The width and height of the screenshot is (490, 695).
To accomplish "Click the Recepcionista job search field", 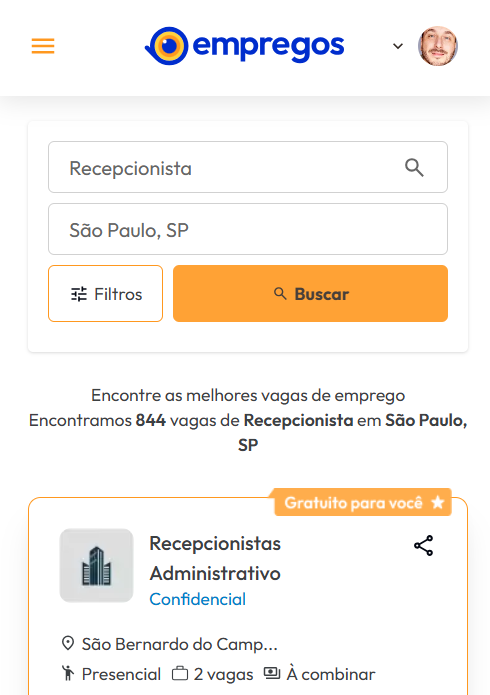I will 247,167.
